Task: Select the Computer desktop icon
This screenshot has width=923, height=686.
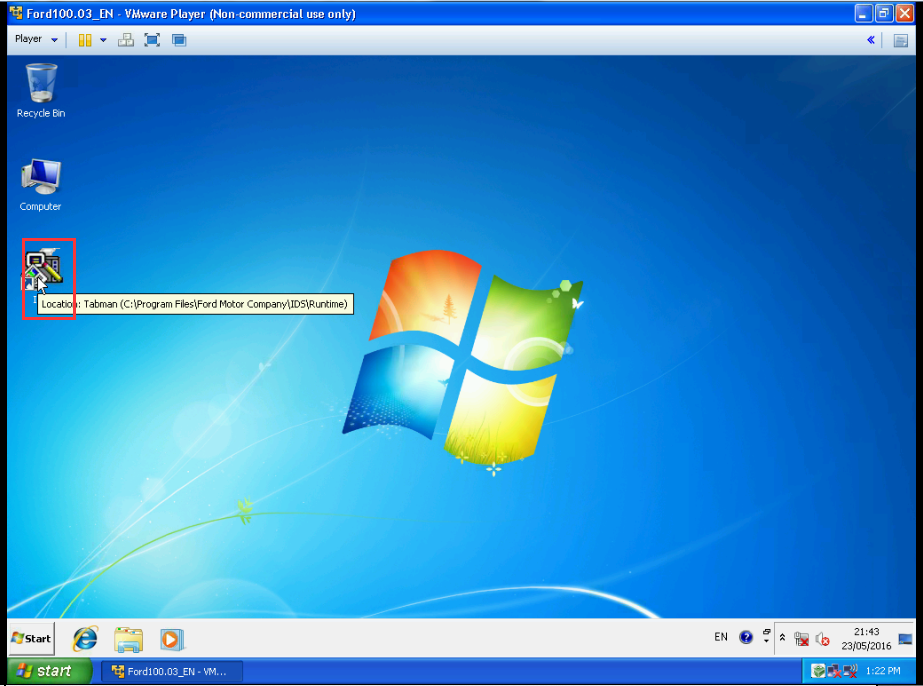Action: 41,185
